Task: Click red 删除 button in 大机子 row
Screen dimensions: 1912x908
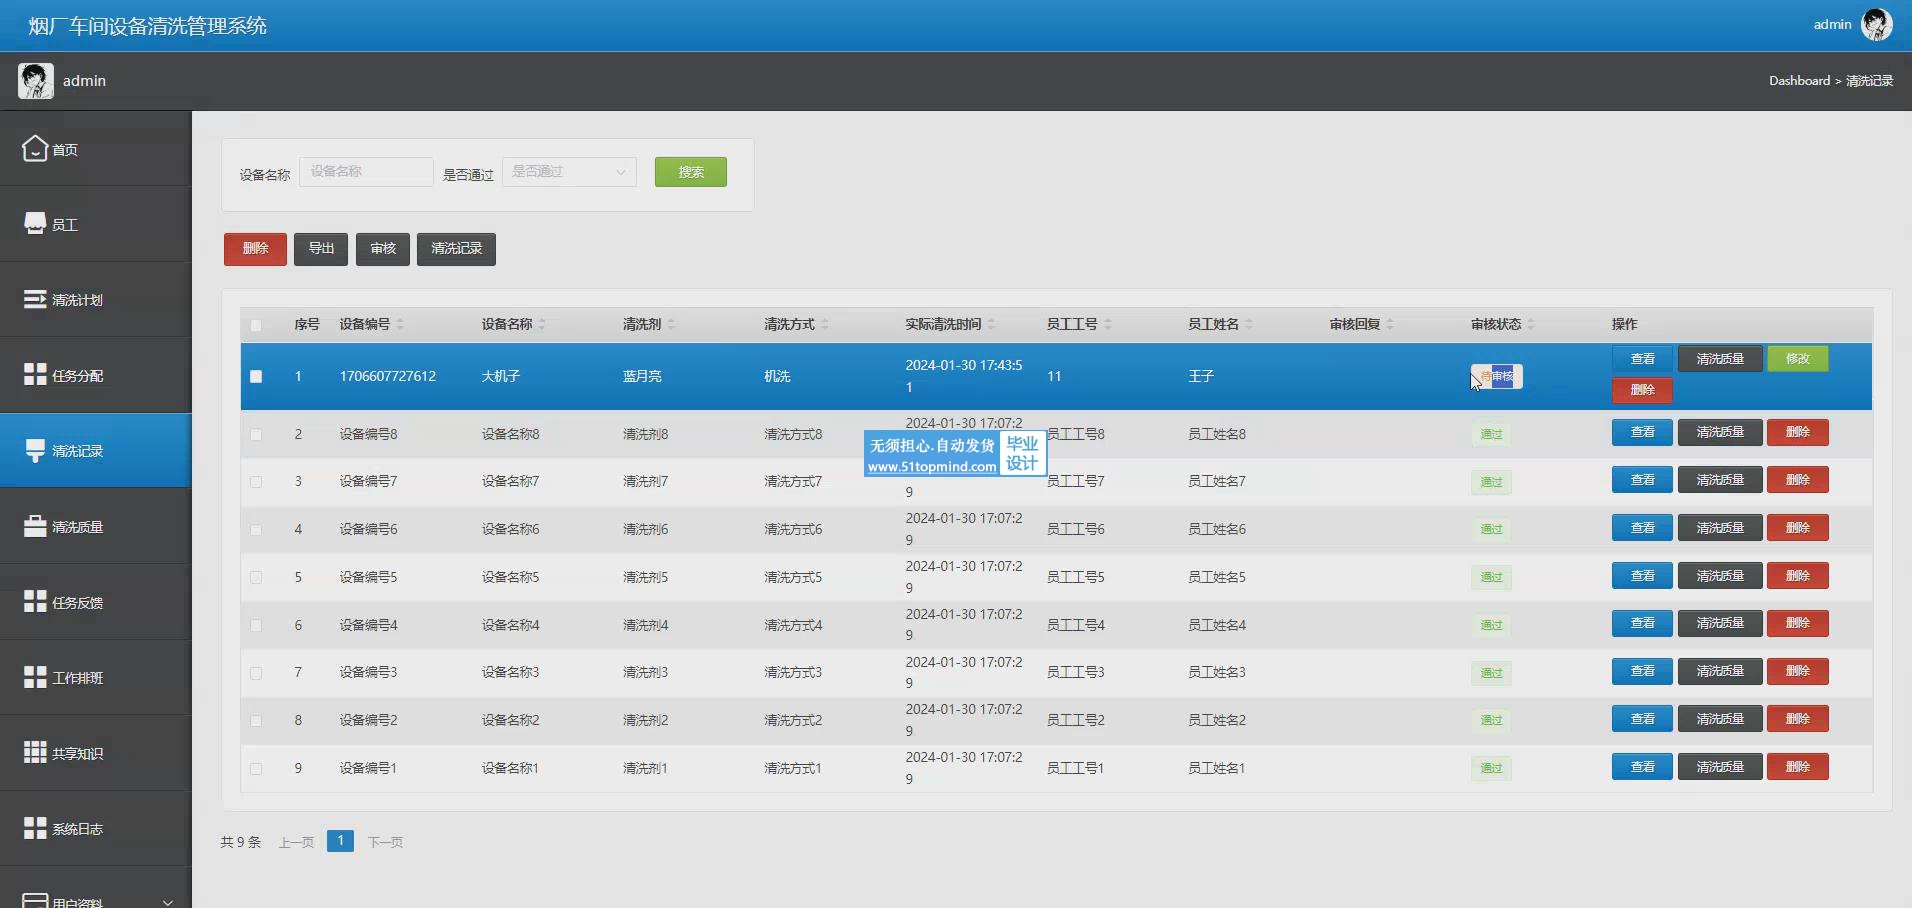Action: pyautogui.click(x=1642, y=390)
